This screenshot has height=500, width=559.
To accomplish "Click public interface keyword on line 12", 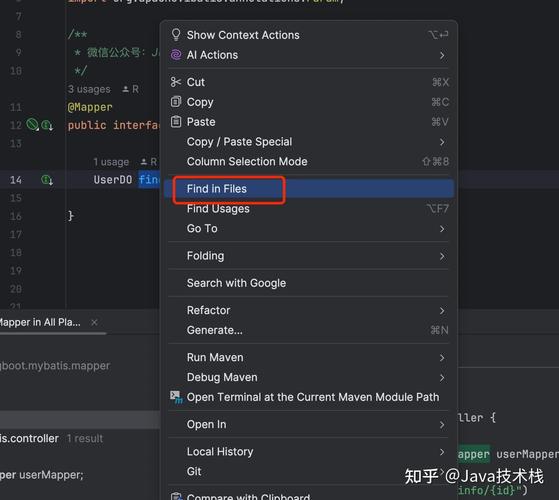I will (113, 125).
